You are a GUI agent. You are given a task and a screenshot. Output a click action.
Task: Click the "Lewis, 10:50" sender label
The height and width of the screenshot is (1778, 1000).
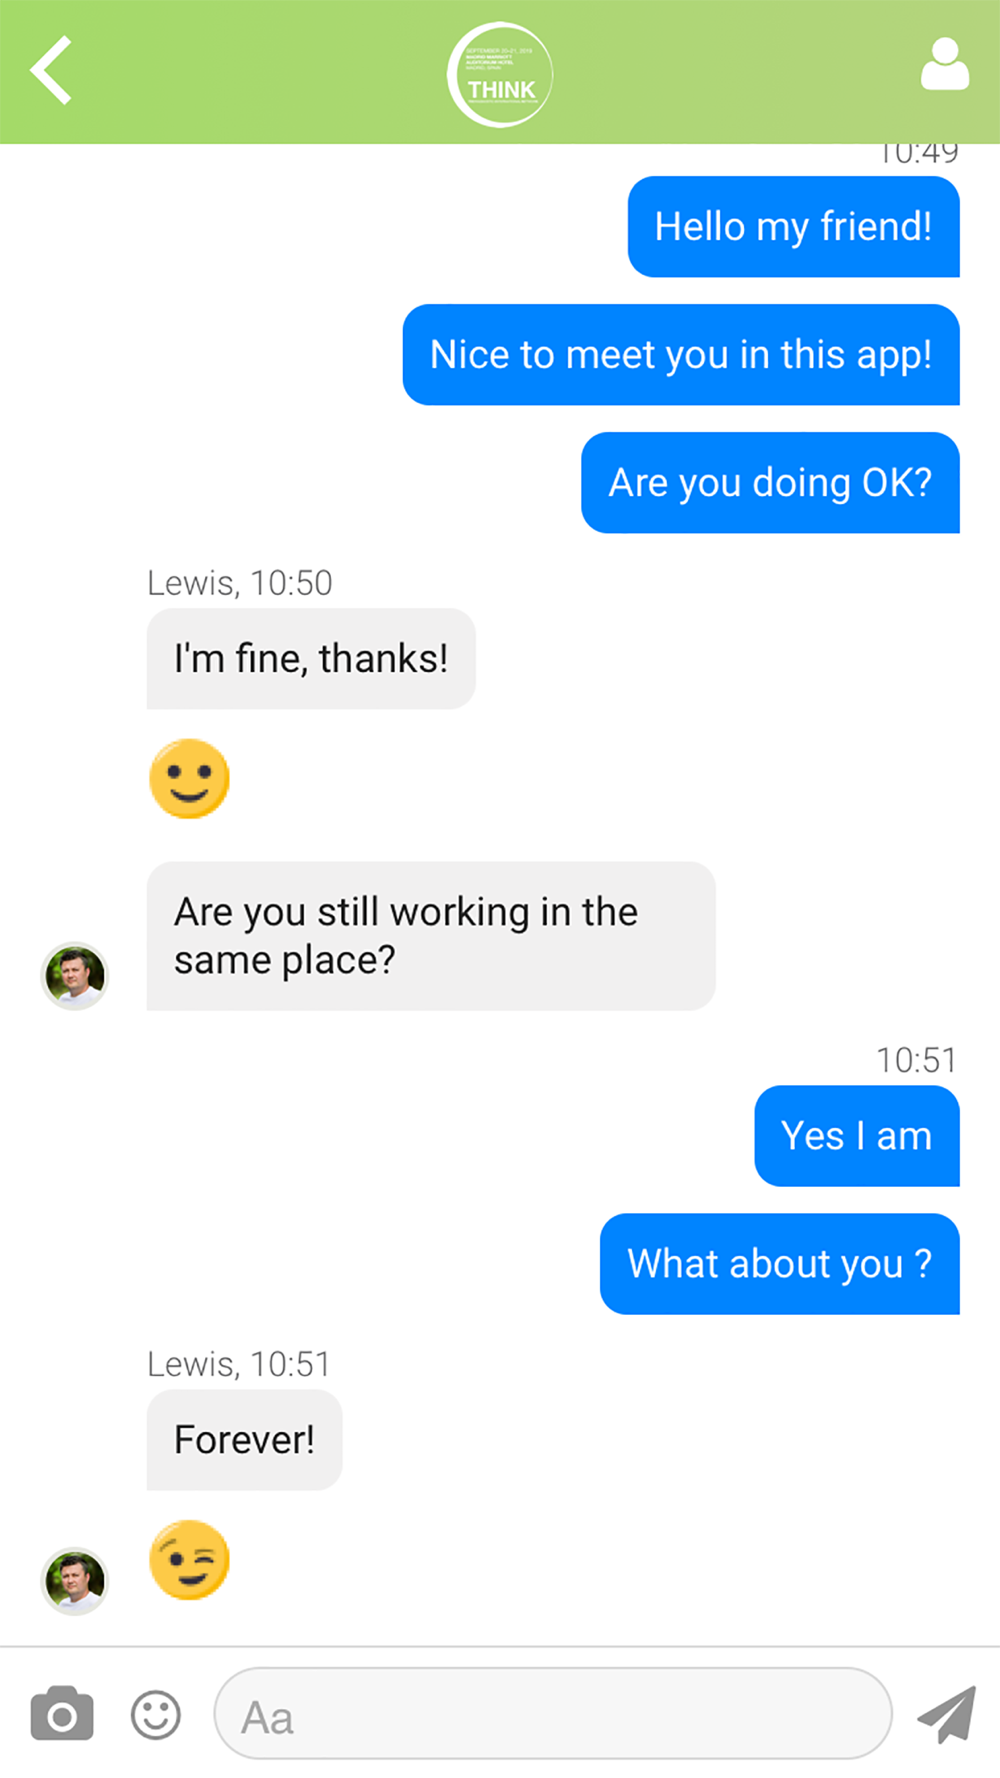(240, 583)
